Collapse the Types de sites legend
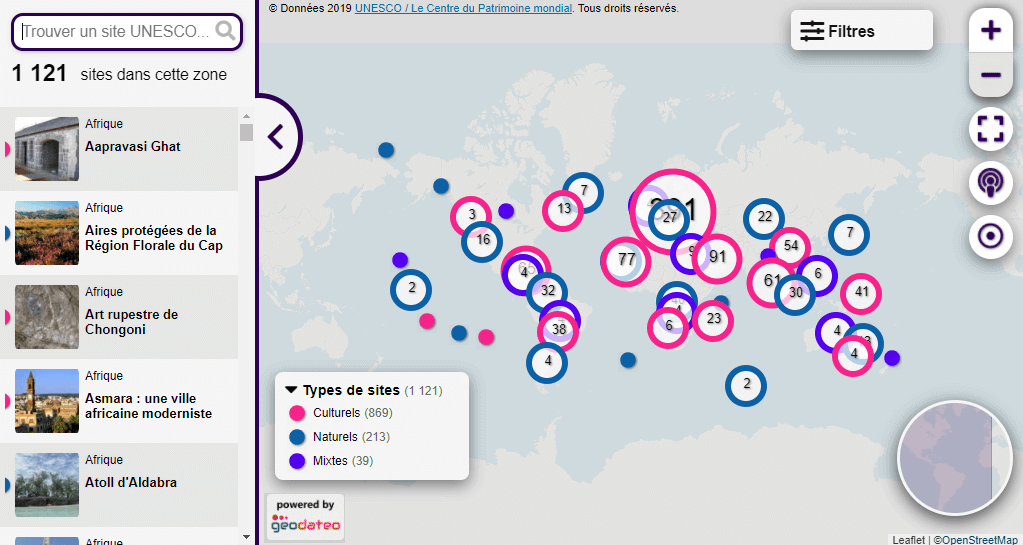This screenshot has height=545, width=1023. [292, 390]
